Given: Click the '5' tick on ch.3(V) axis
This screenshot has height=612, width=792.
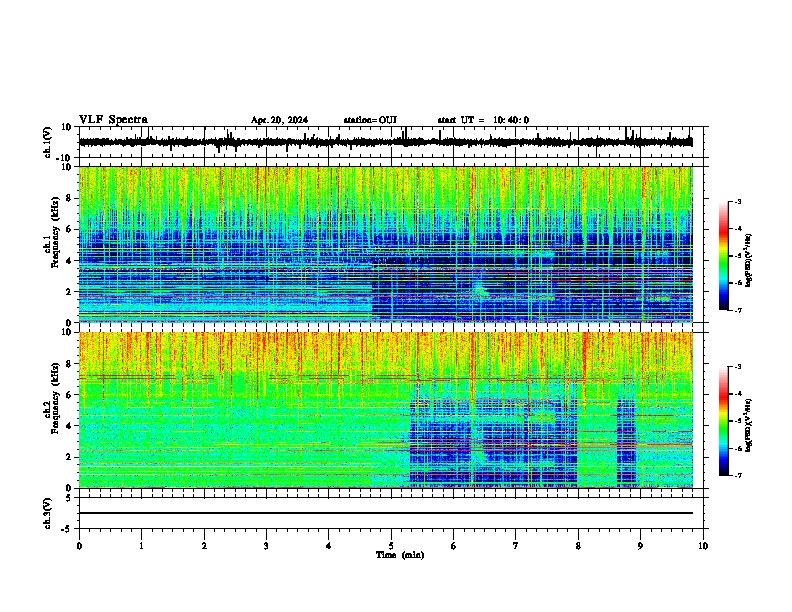Looking at the screenshot, I should point(70,498).
